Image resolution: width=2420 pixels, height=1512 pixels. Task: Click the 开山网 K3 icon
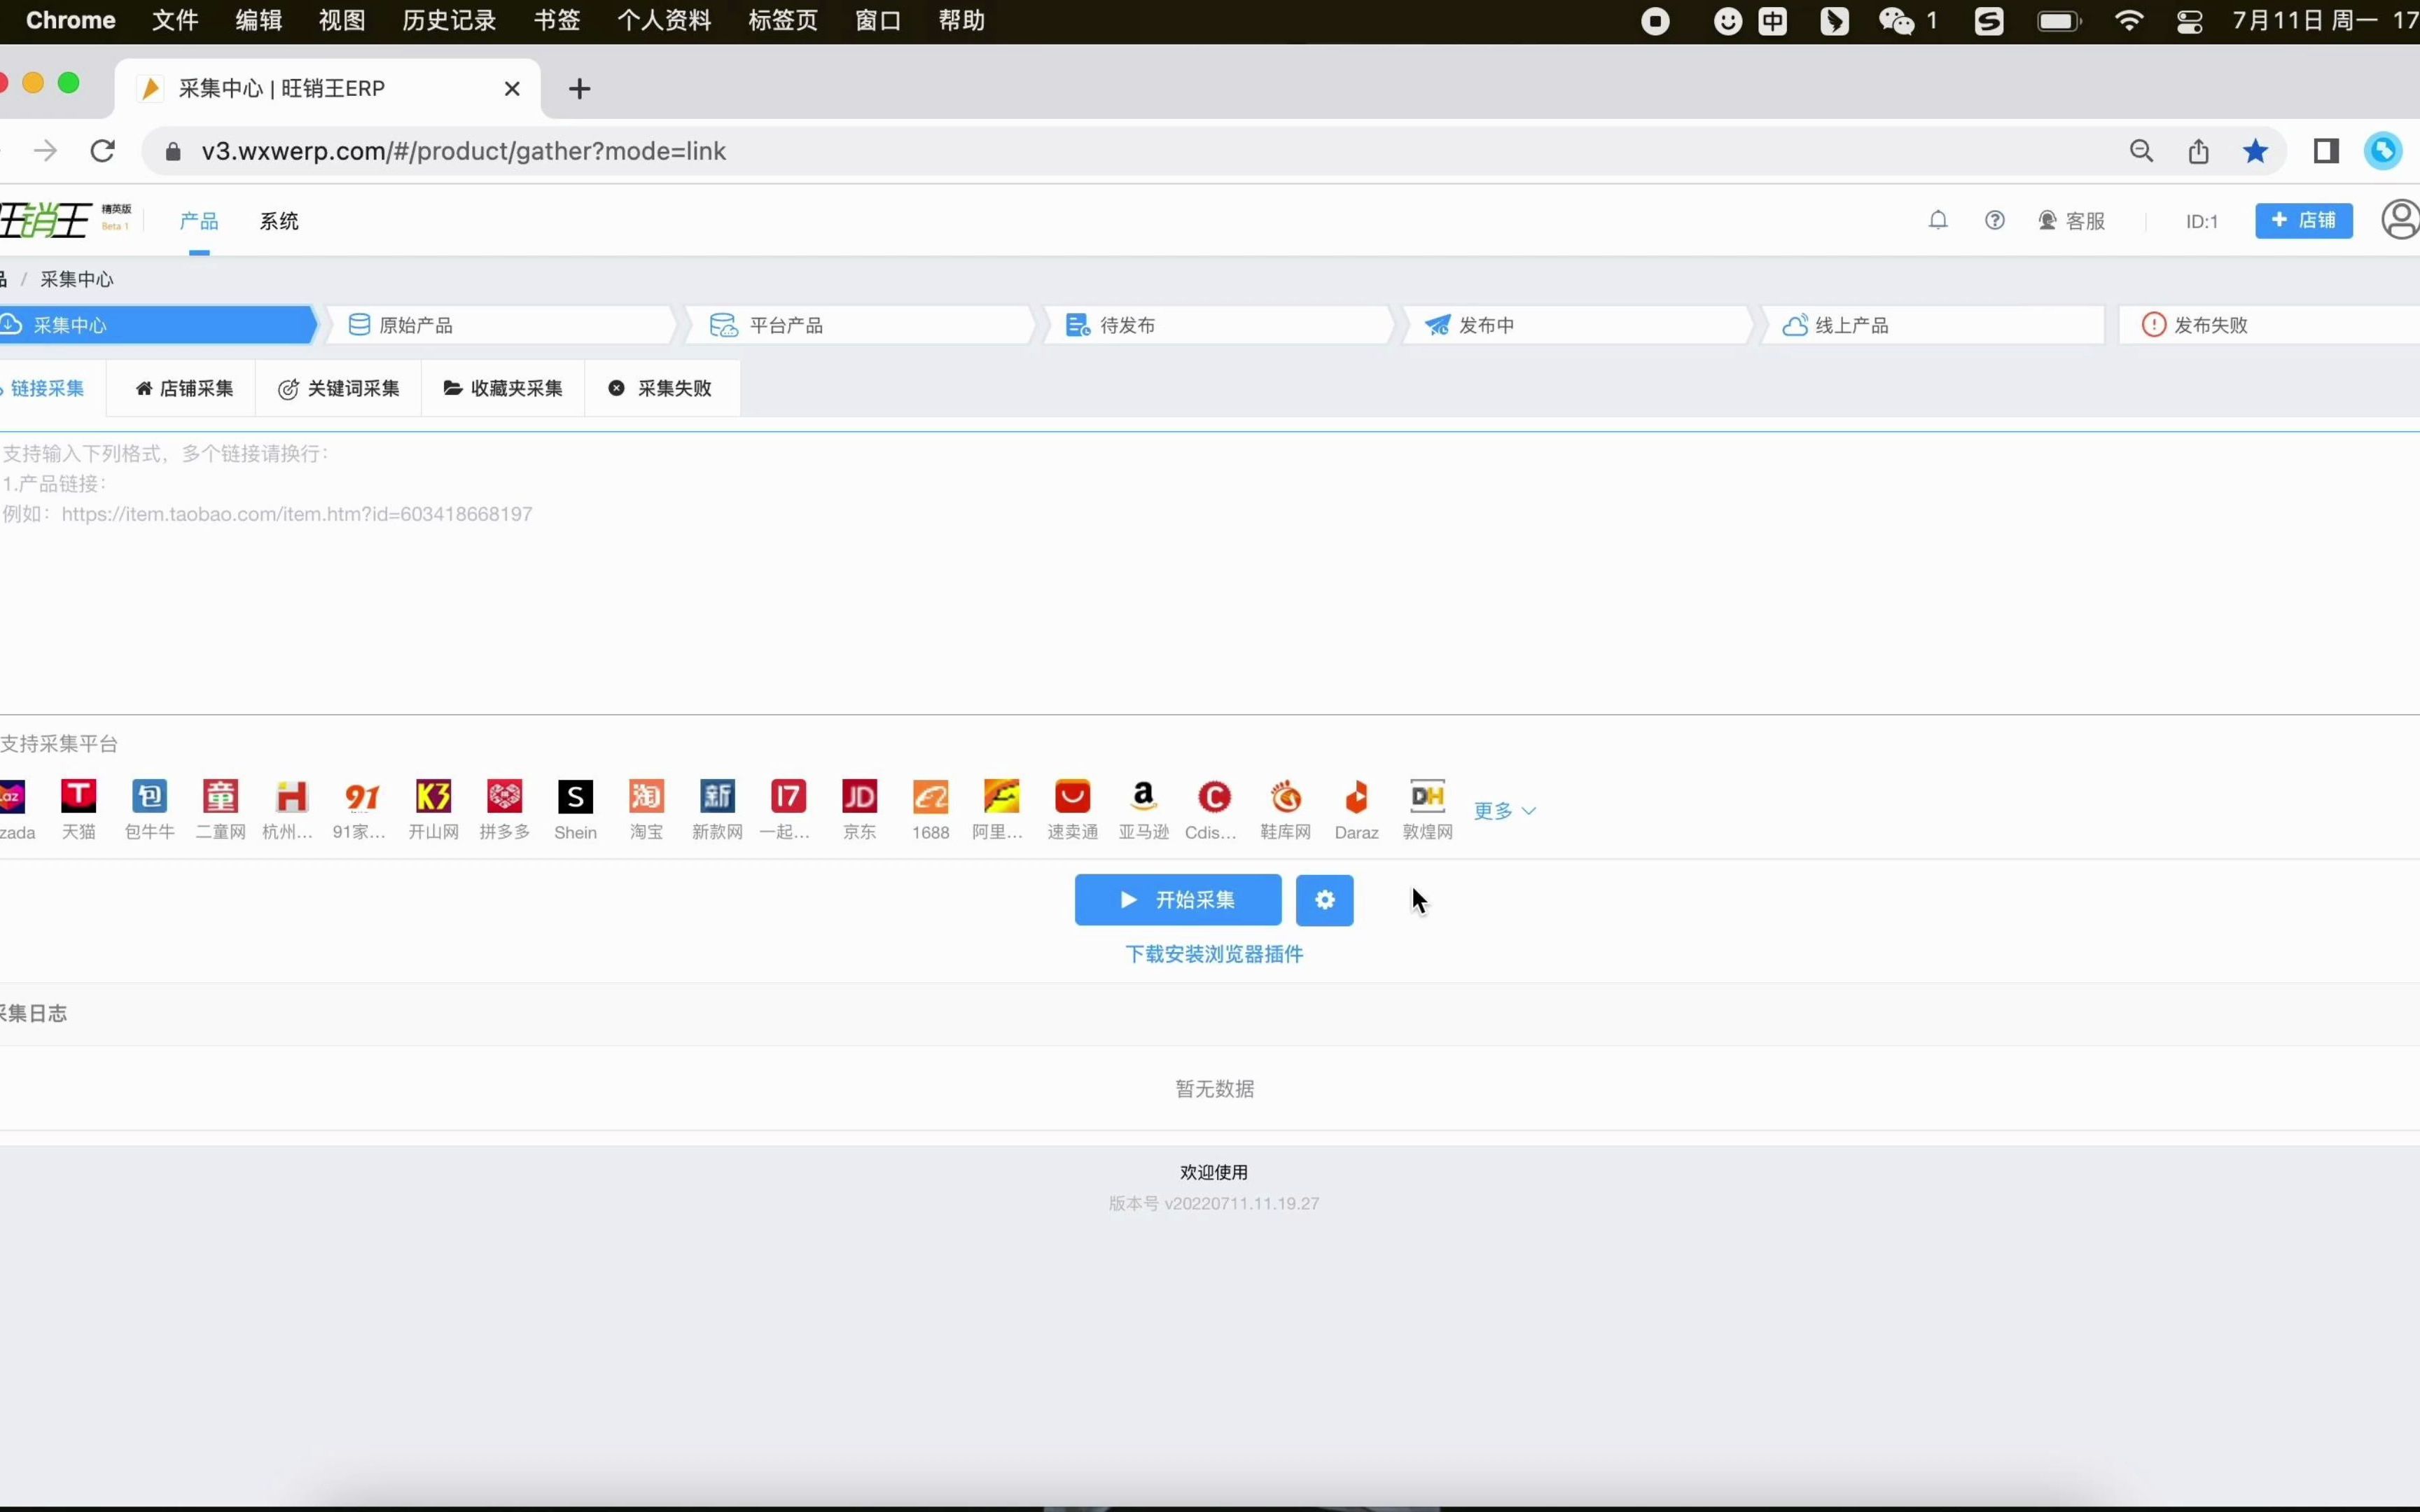433,797
